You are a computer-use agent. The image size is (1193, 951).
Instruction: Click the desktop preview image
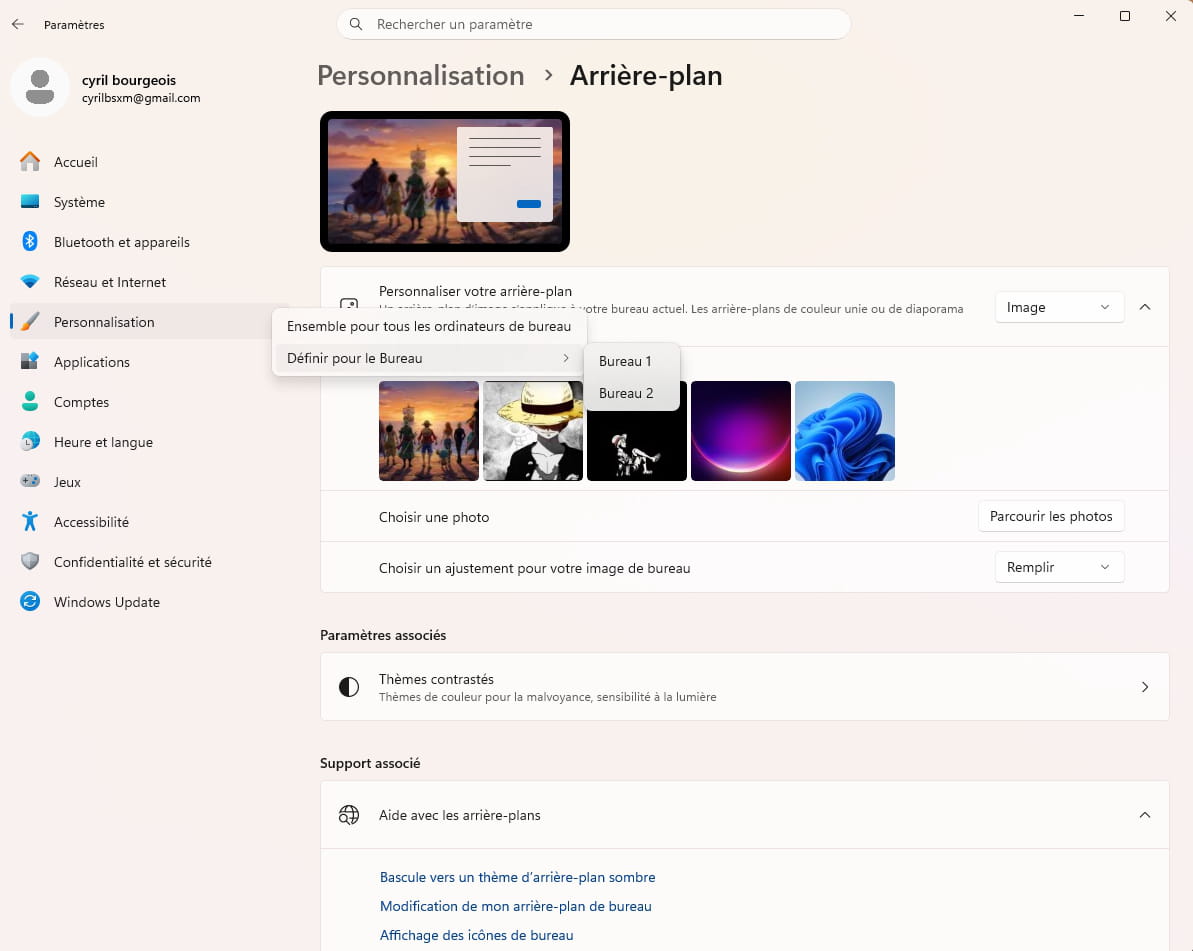click(445, 181)
